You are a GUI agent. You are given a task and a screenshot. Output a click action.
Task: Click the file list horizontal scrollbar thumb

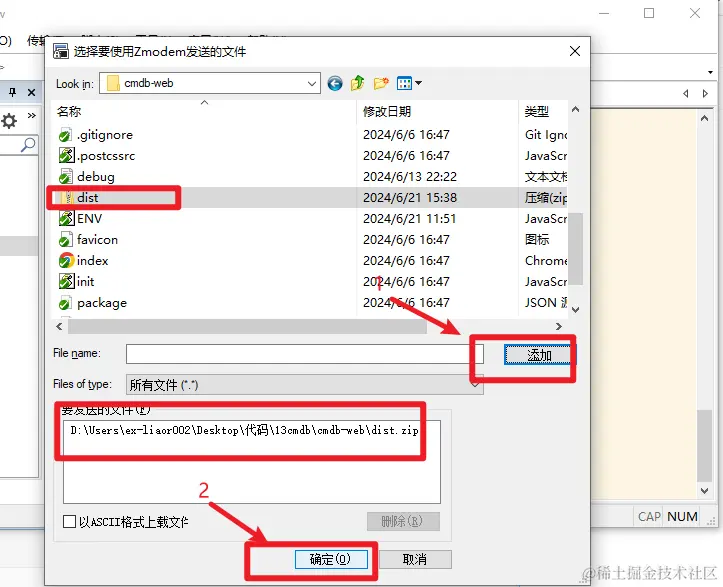click(x=247, y=326)
